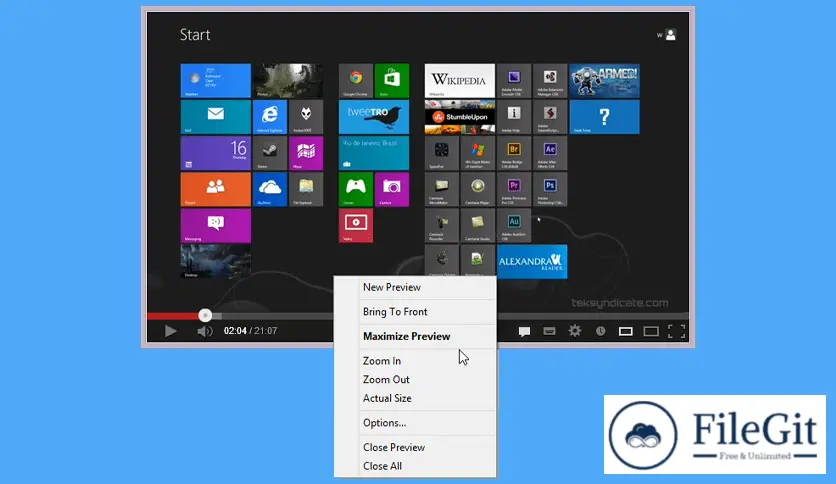Open the purple Messaging tile
The image size is (836, 484).
click(215, 225)
